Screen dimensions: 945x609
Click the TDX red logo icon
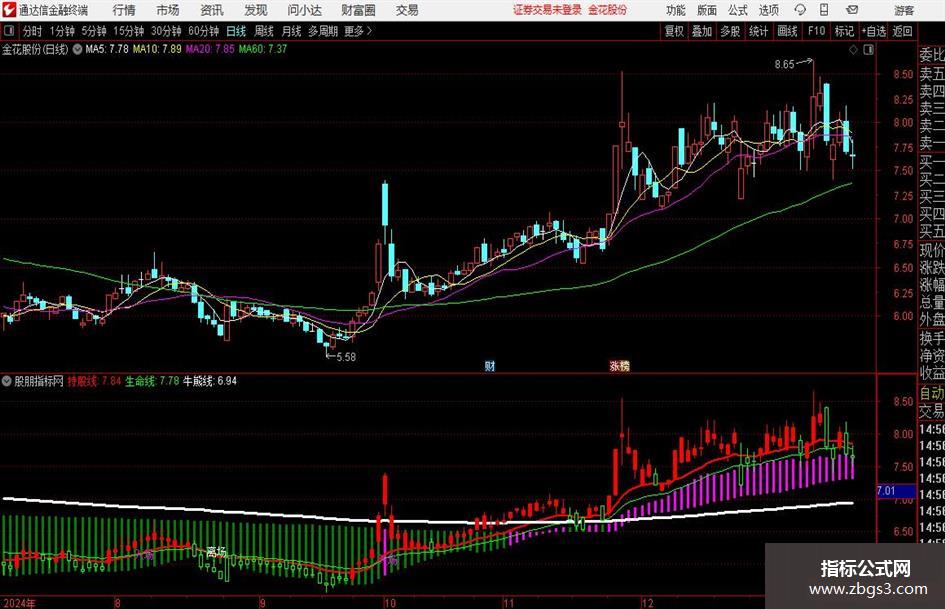tap(8, 10)
